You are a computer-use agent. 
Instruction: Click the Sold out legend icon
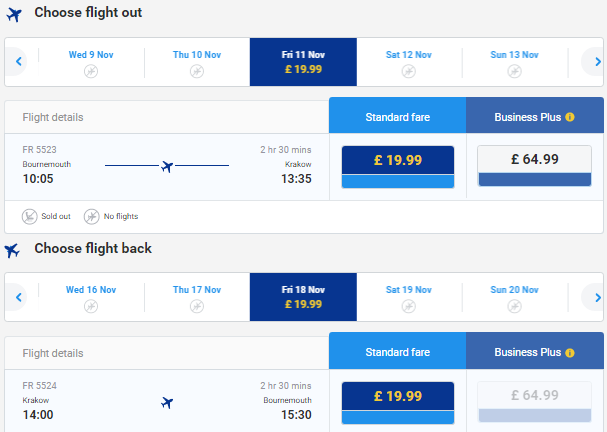(x=29, y=216)
